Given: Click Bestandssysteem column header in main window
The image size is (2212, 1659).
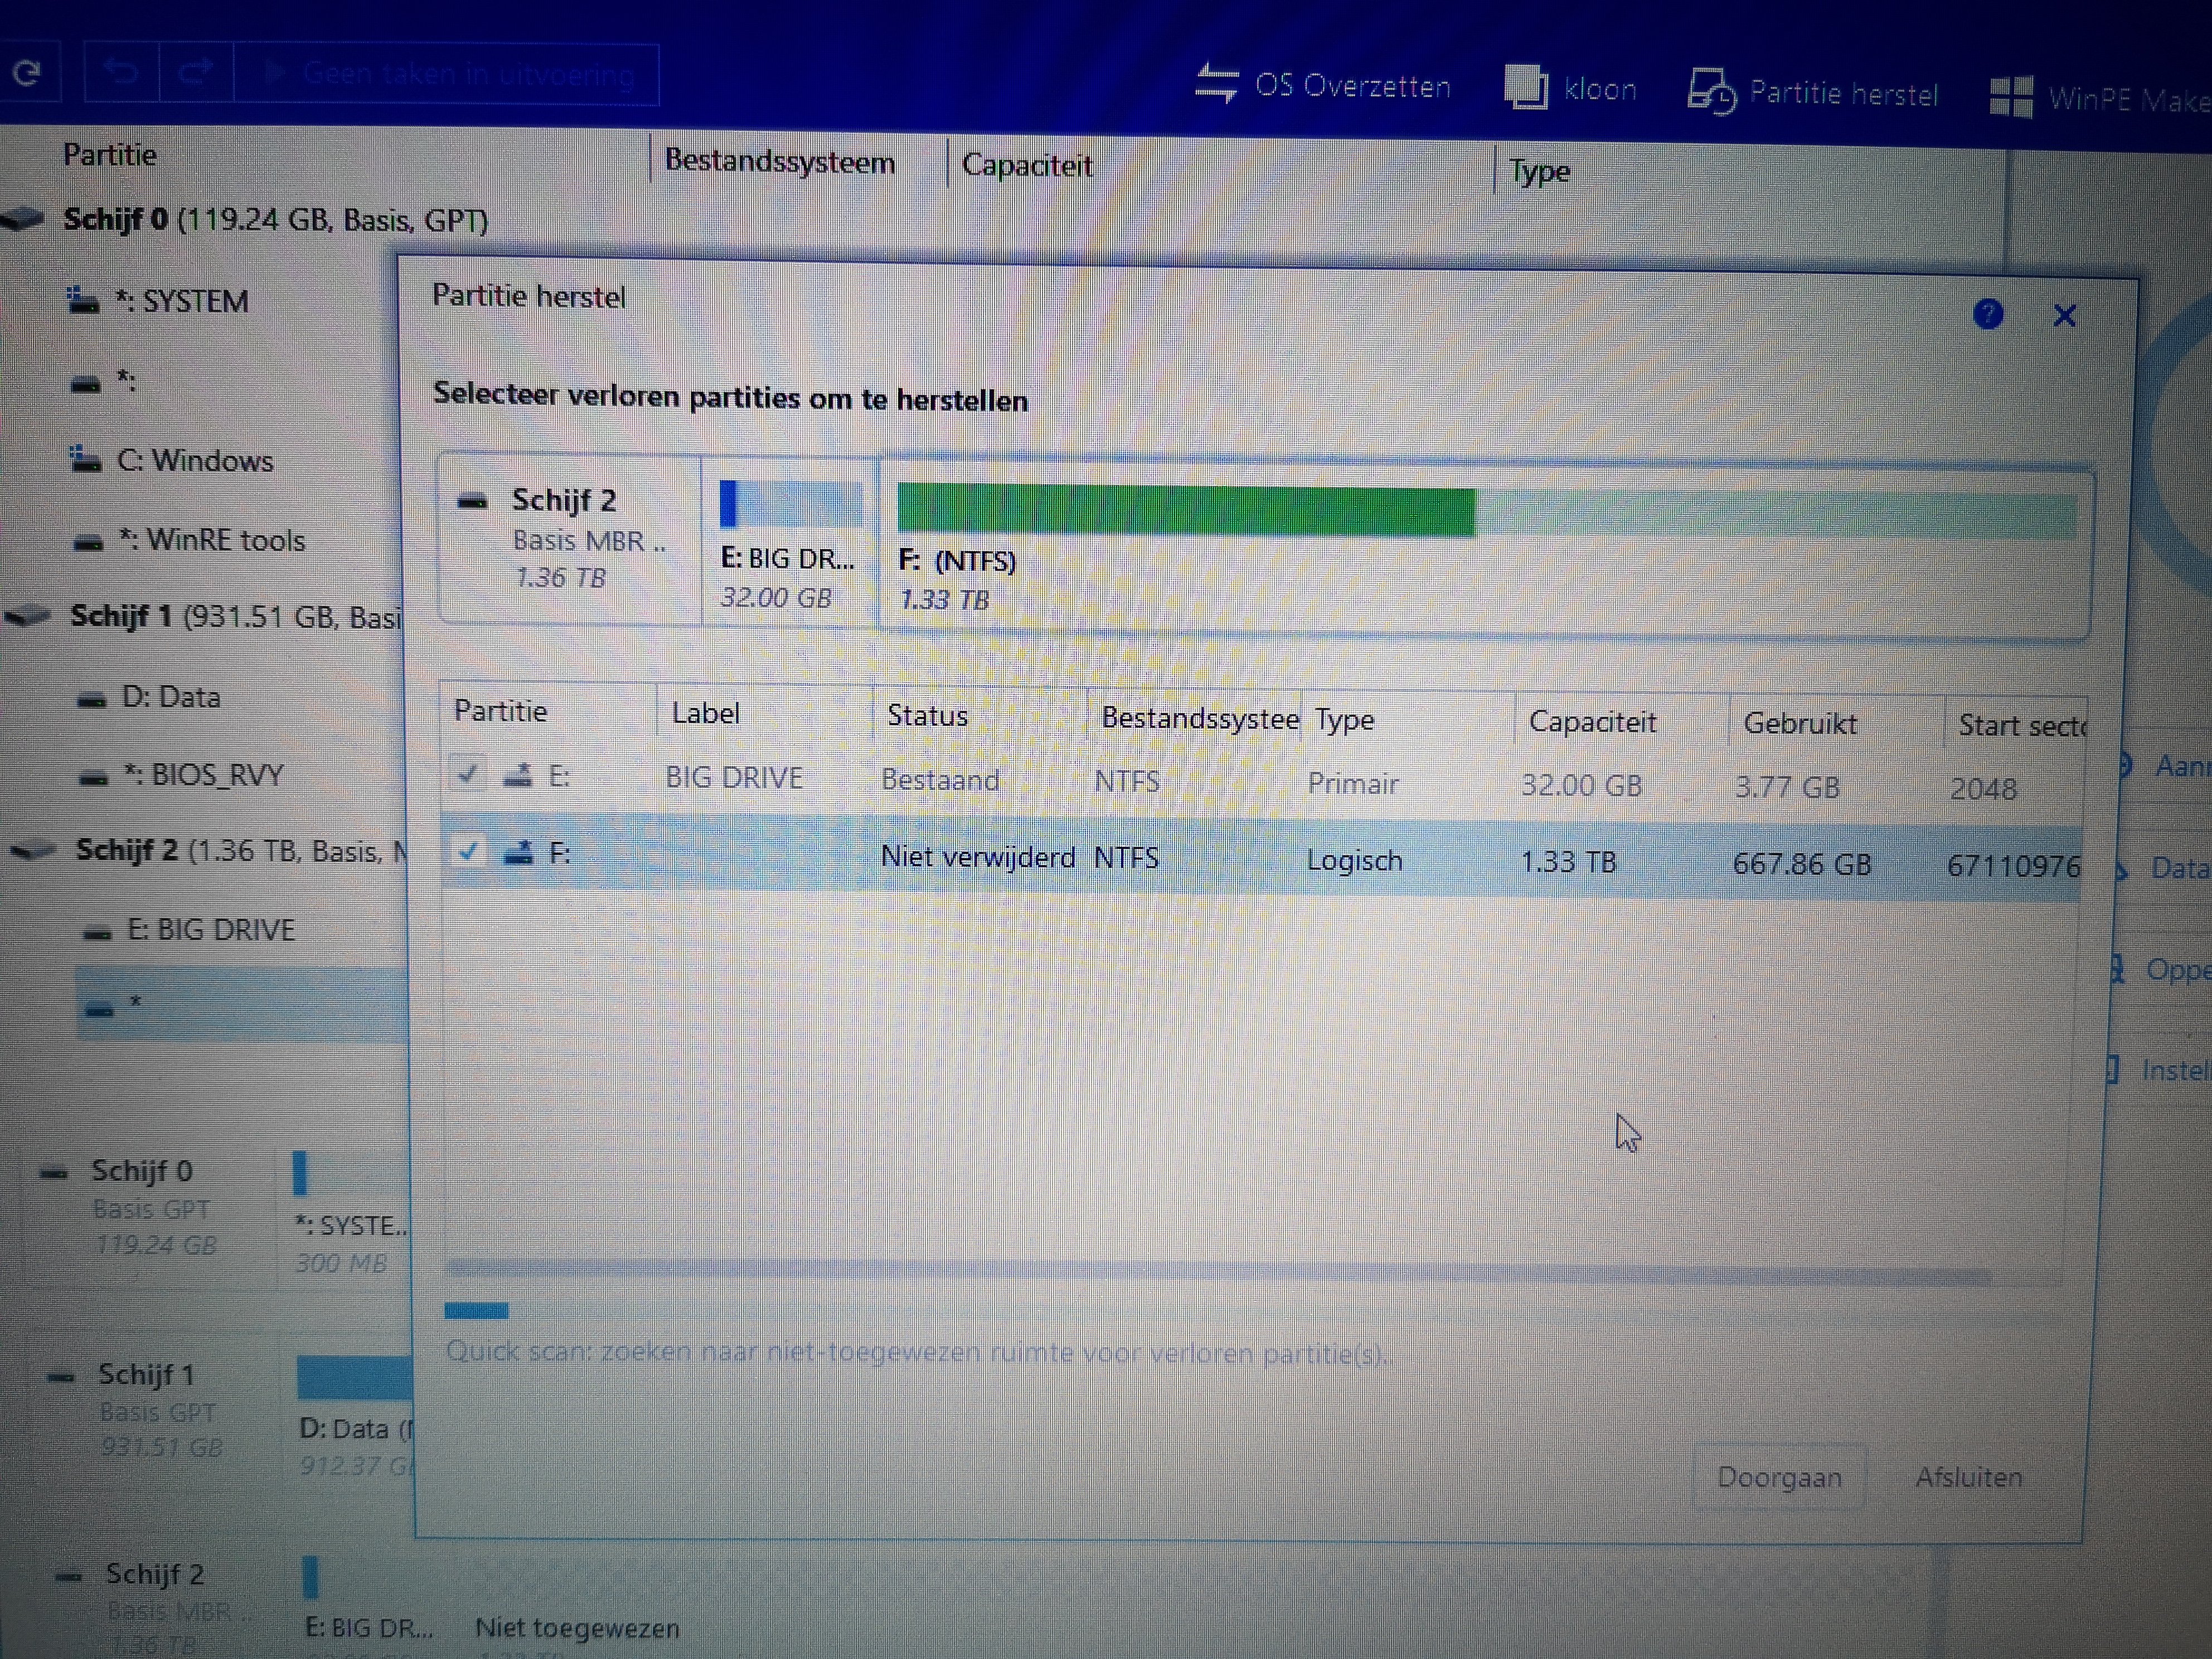Looking at the screenshot, I should click(x=780, y=161).
